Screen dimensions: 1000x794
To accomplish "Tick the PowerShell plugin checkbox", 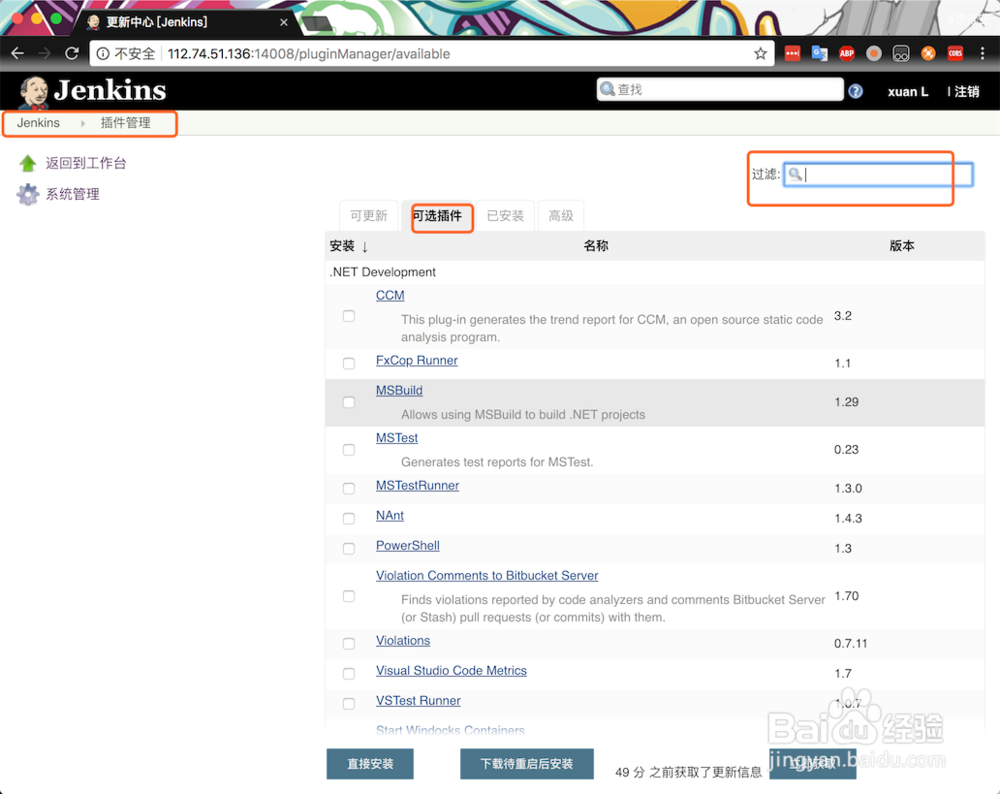I will [349, 548].
